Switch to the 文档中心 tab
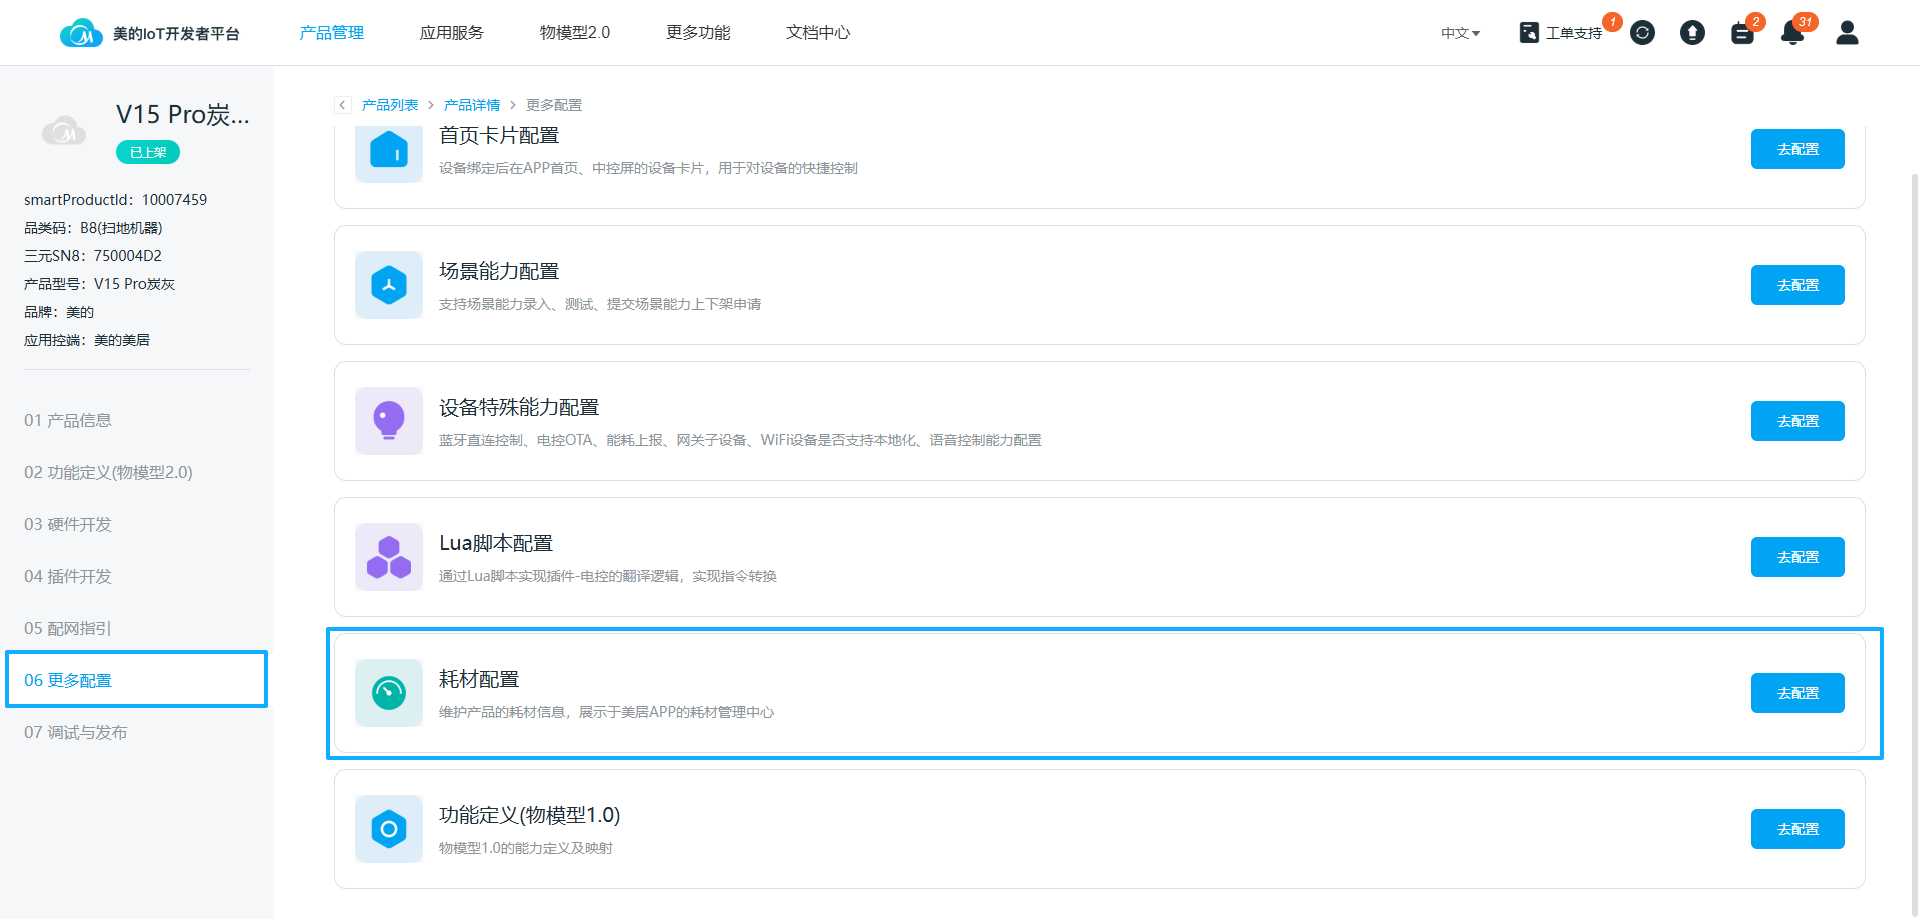 pyautogui.click(x=818, y=33)
